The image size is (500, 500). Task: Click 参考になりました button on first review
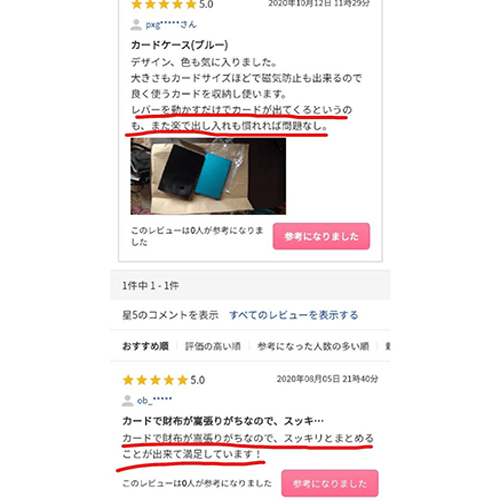(321, 236)
